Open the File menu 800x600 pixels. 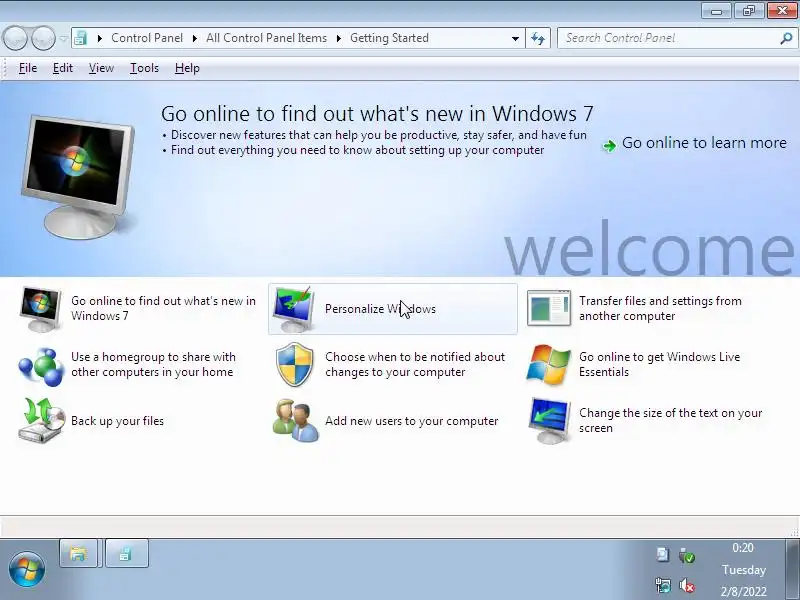[x=28, y=68]
